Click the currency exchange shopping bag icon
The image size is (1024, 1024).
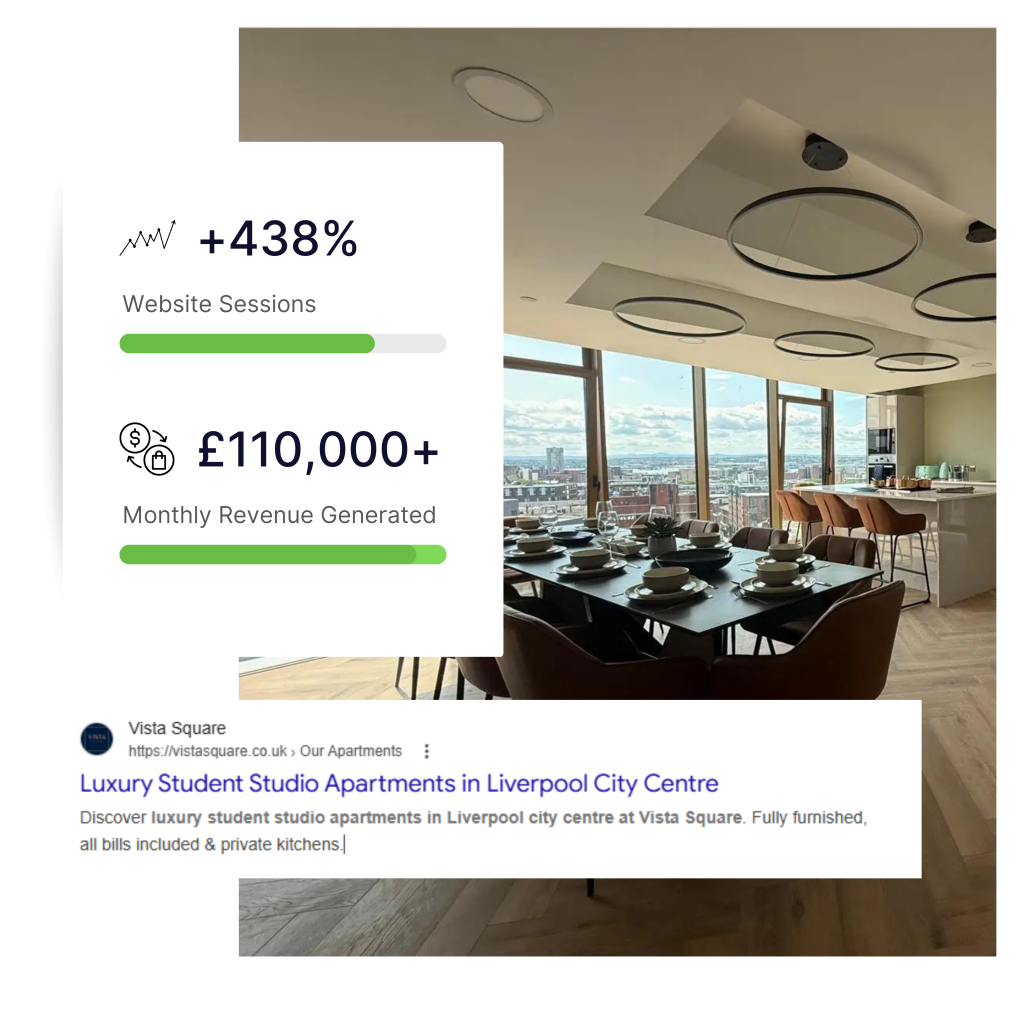pos(147,449)
